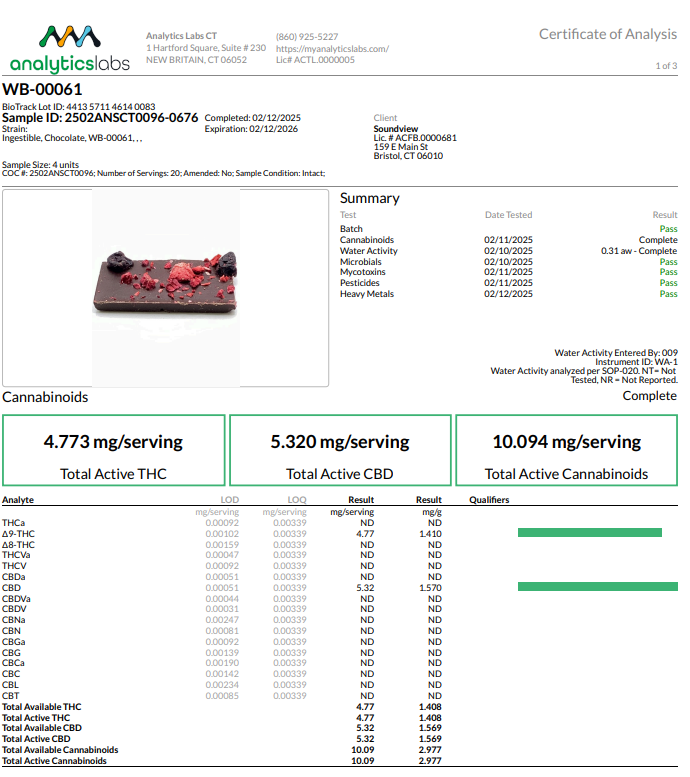The height and width of the screenshot is (777, 690).
Task: Click the green Δ9-THC result bar
Action: click(x=589, y=533)
